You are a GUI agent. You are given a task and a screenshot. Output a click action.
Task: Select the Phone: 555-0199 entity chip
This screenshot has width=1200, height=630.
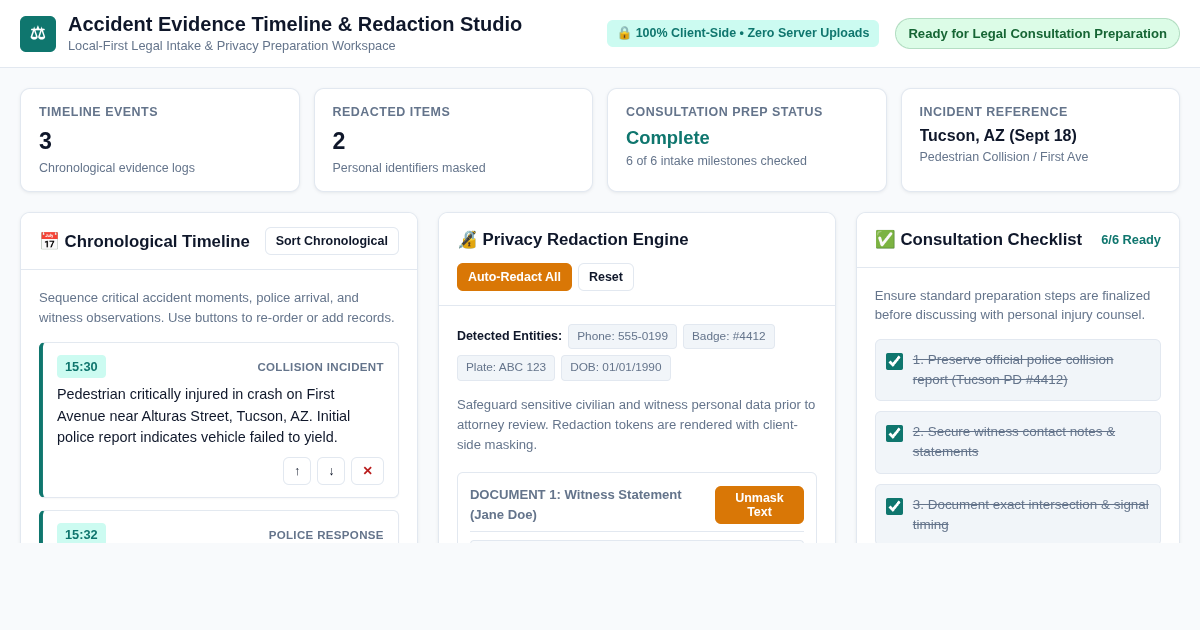pyautogui.click(x=622, y=337)
